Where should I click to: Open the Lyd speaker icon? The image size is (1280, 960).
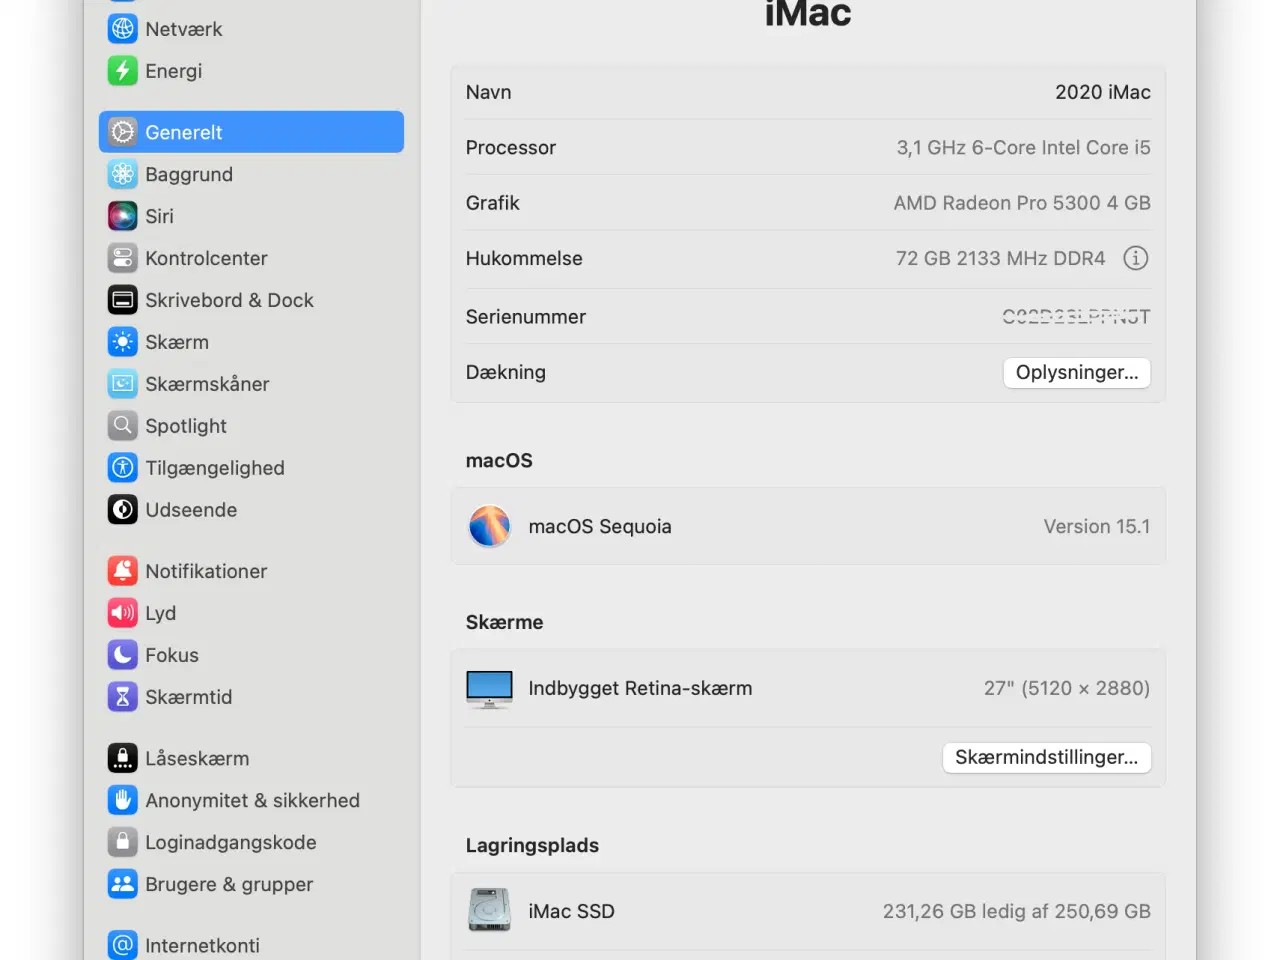pyautogui.click(x=122, y=613)
